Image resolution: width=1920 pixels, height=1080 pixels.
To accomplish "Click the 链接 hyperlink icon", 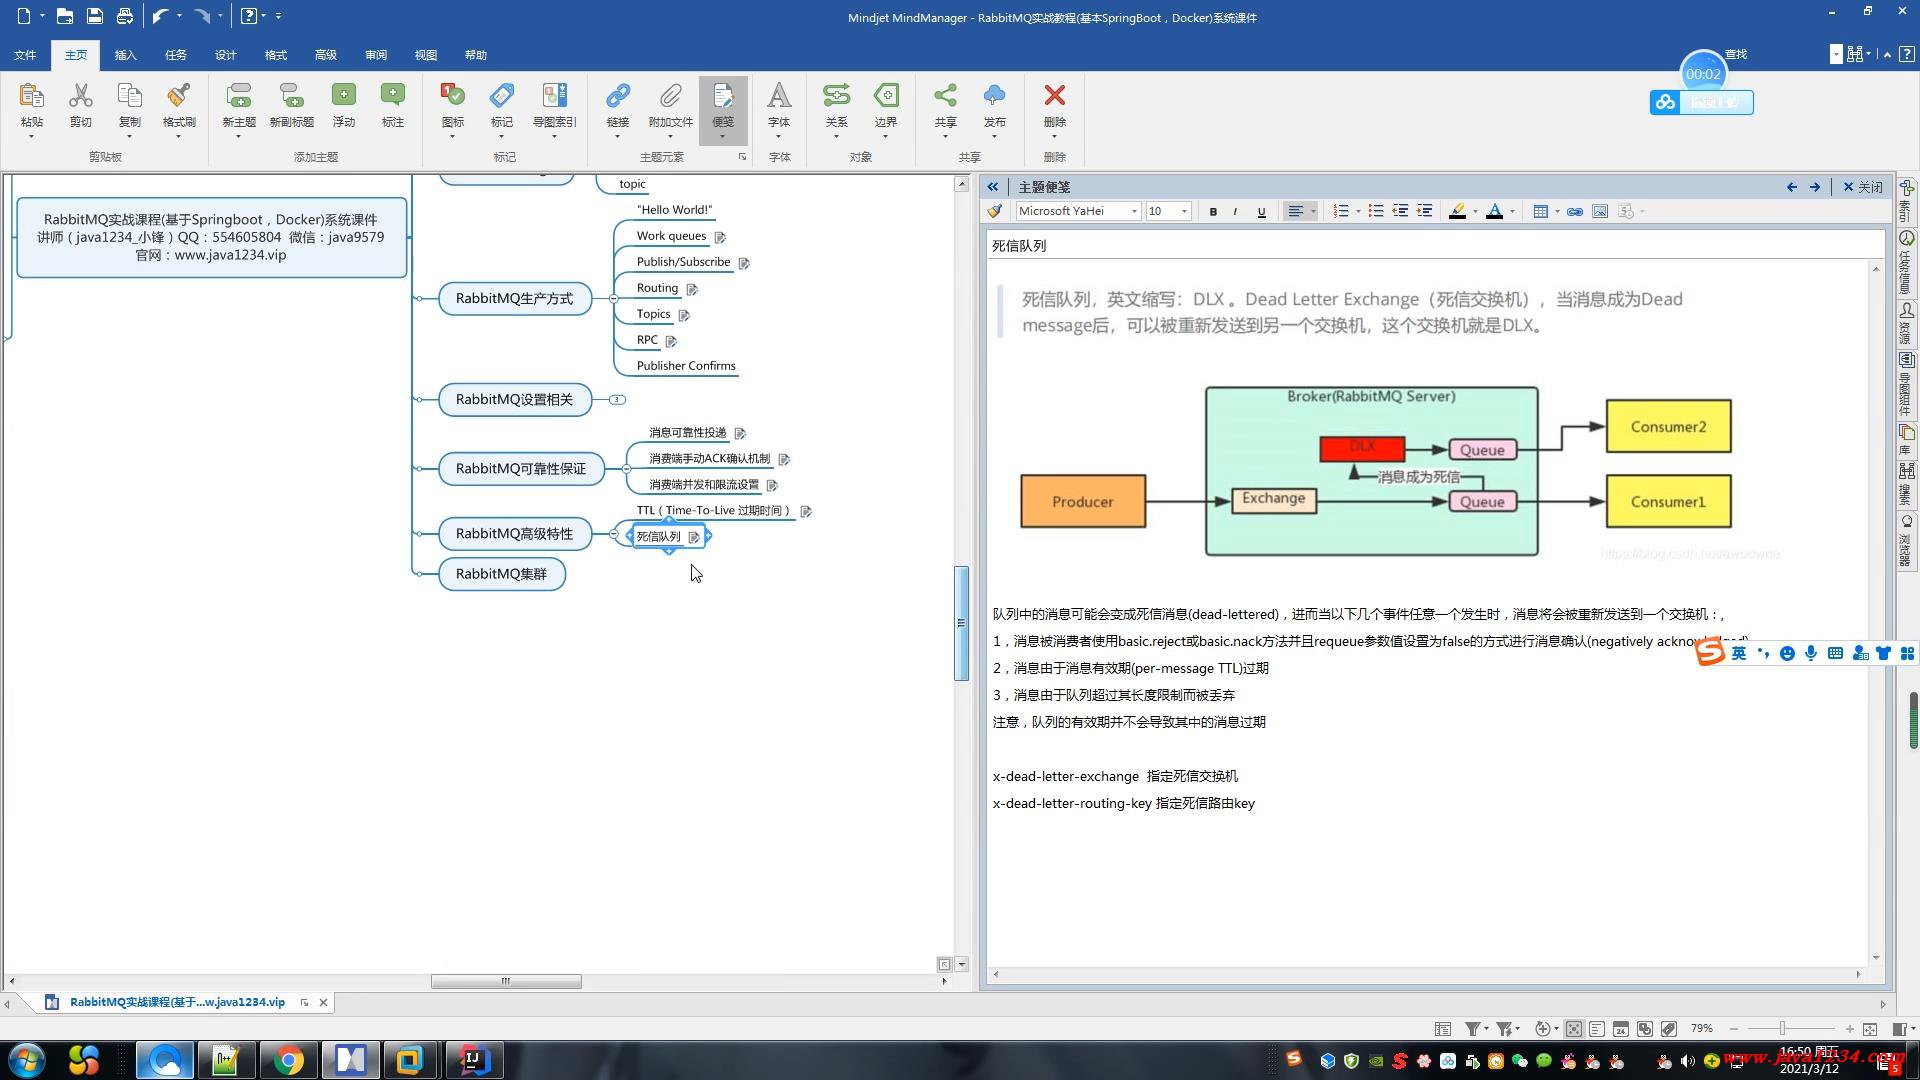I will (617, 96).
